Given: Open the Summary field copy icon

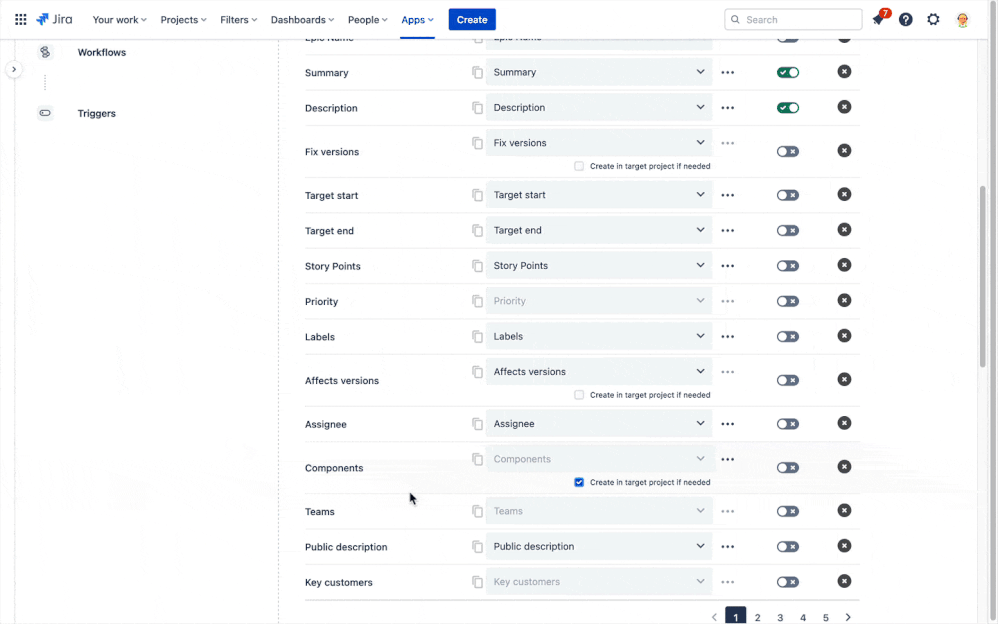Looking at the screenshot, I should pyautogui.click(x=478, y=71).
